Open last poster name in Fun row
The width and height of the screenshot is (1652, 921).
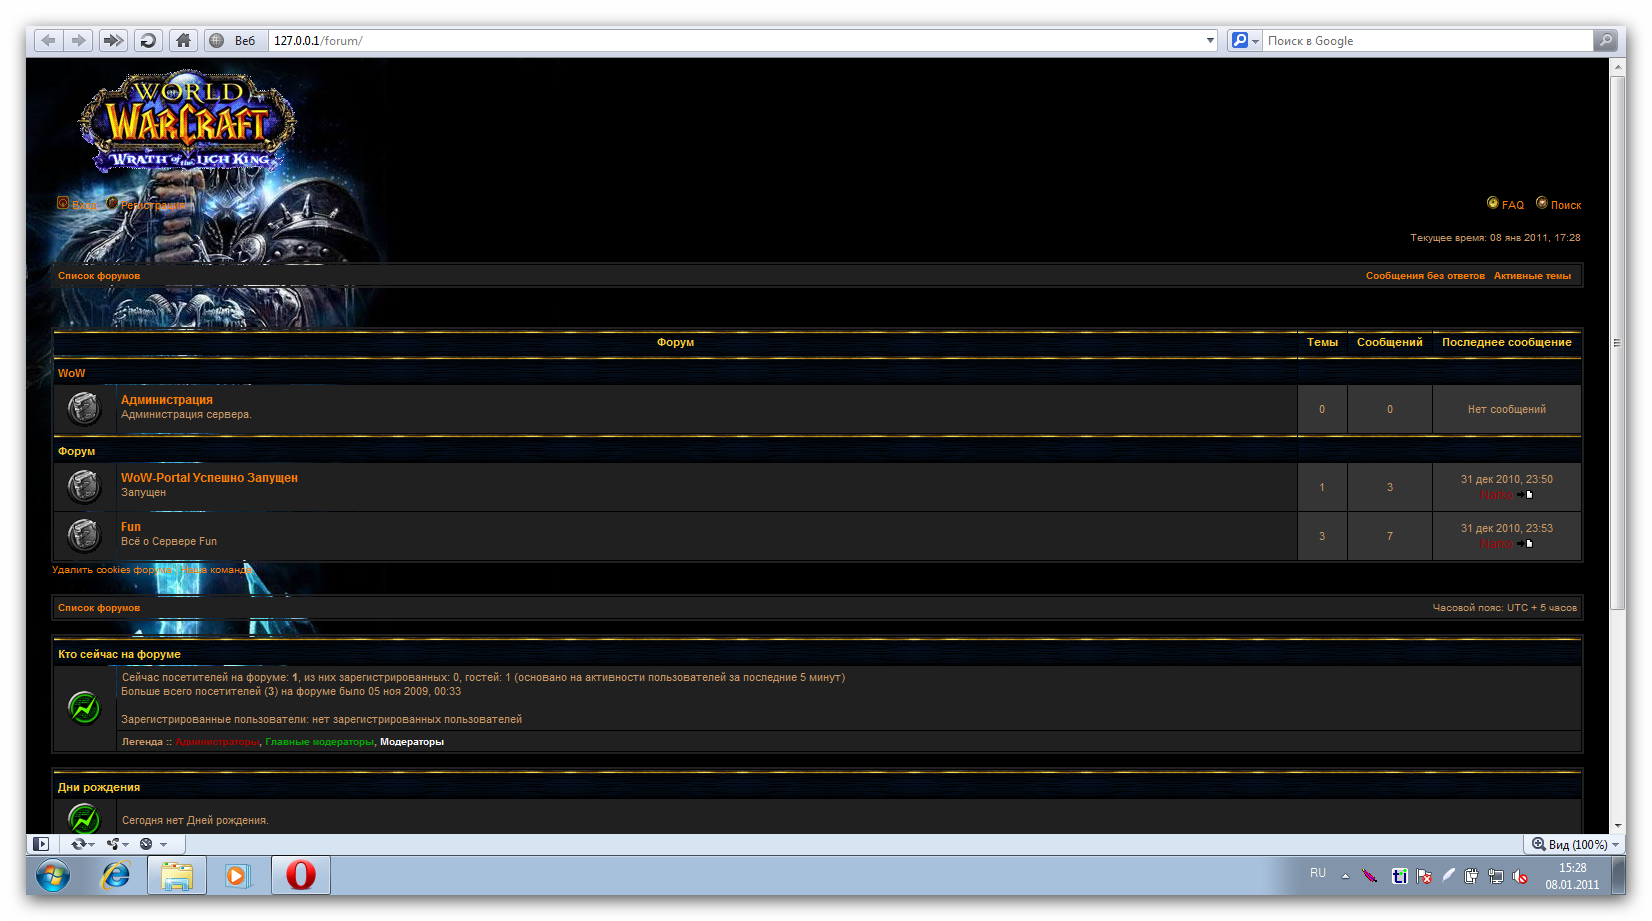pos(1497,544)
